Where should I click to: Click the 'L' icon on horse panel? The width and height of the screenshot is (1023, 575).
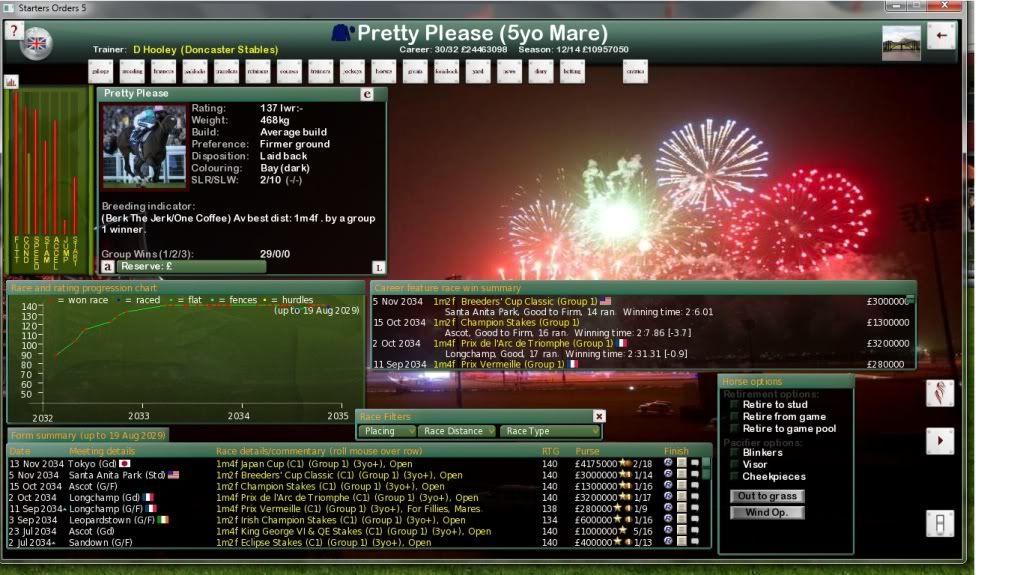tap(378, 267)
